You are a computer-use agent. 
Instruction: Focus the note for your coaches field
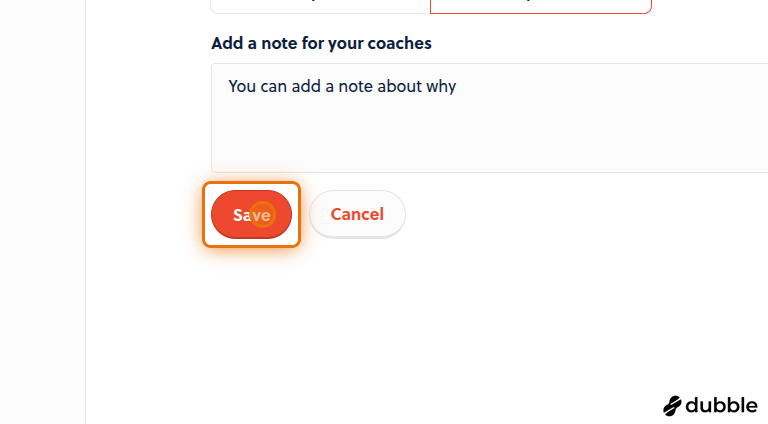489,118
